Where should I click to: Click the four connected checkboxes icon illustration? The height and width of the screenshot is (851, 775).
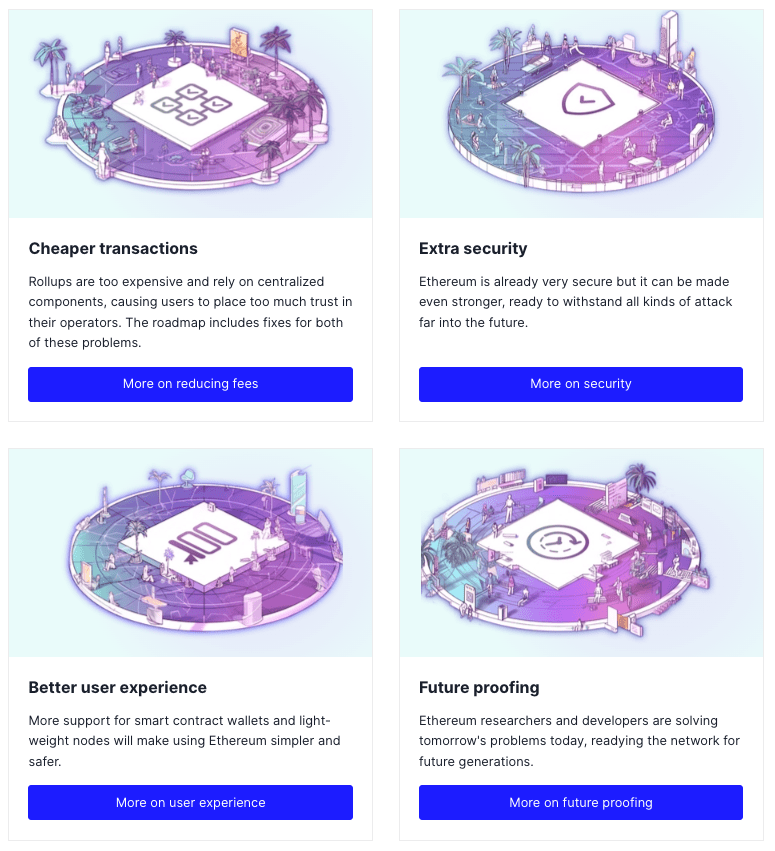click(191, 104)
